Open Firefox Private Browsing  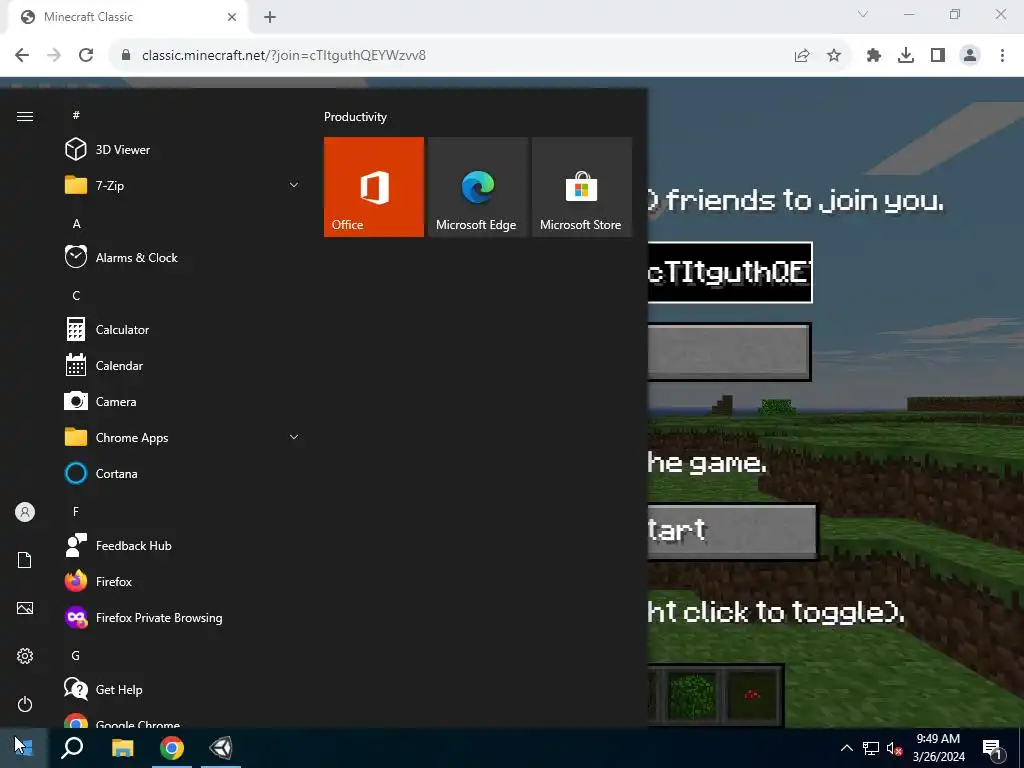point(183,618)
